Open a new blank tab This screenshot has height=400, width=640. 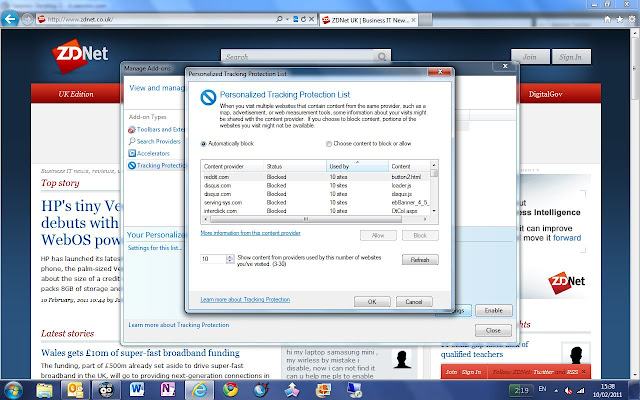pos(425,20)
